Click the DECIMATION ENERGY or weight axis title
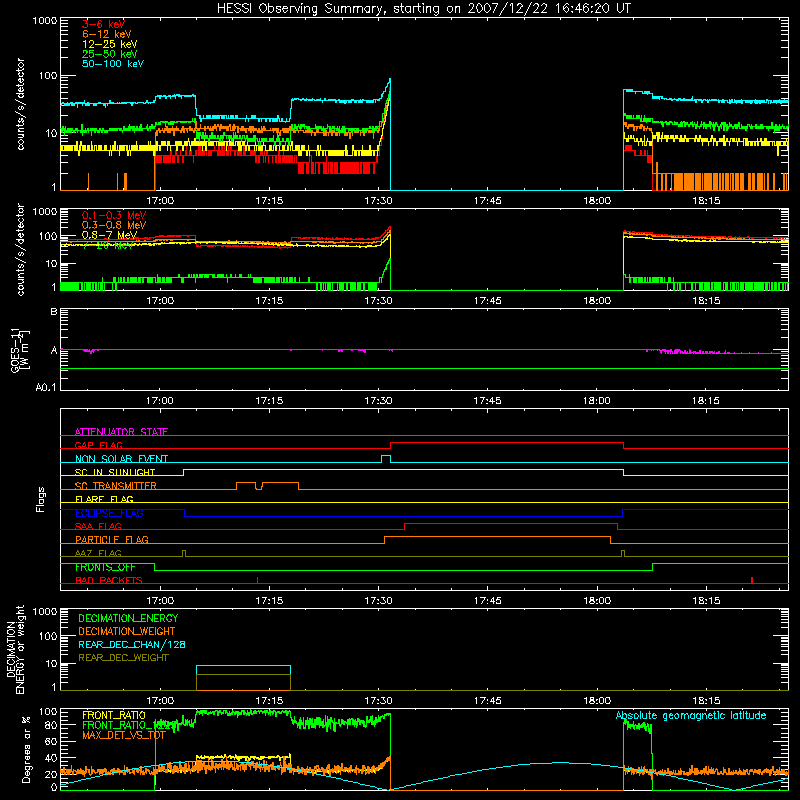Viewport: 800px width, 800px height. (x=15, y=649)
